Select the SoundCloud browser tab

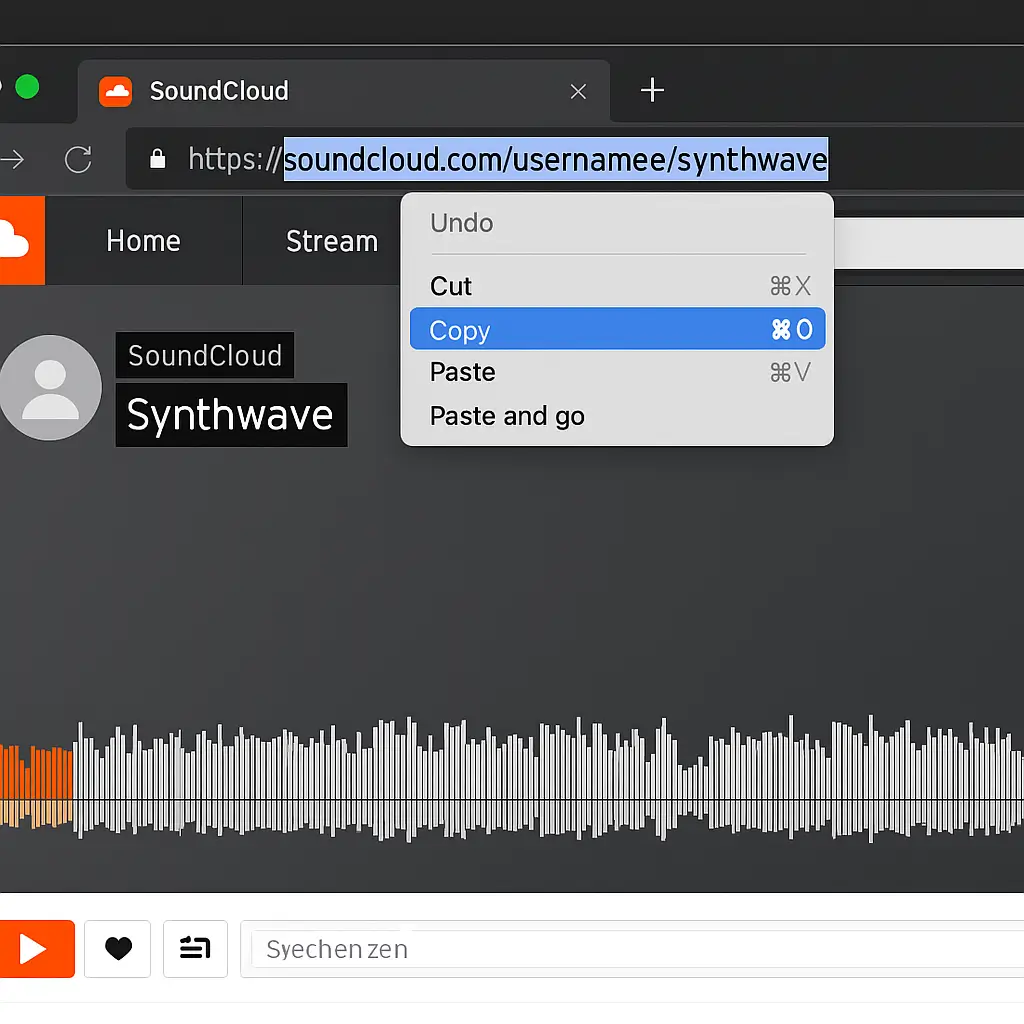pos(344,91)
